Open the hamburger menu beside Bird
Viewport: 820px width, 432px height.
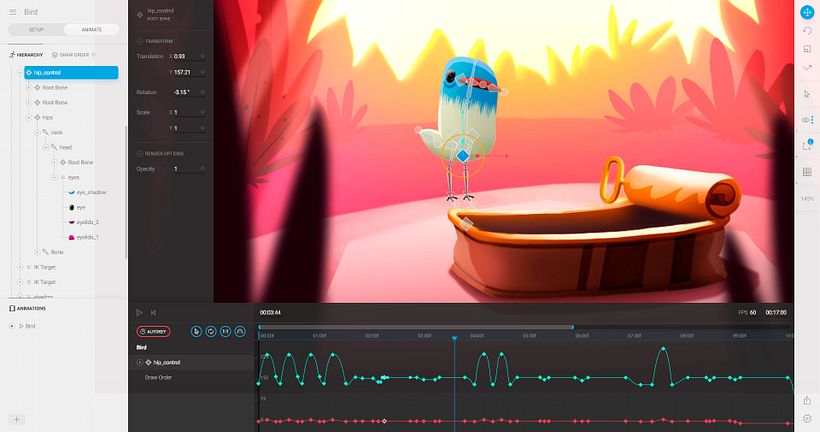(x=12, y=12)
